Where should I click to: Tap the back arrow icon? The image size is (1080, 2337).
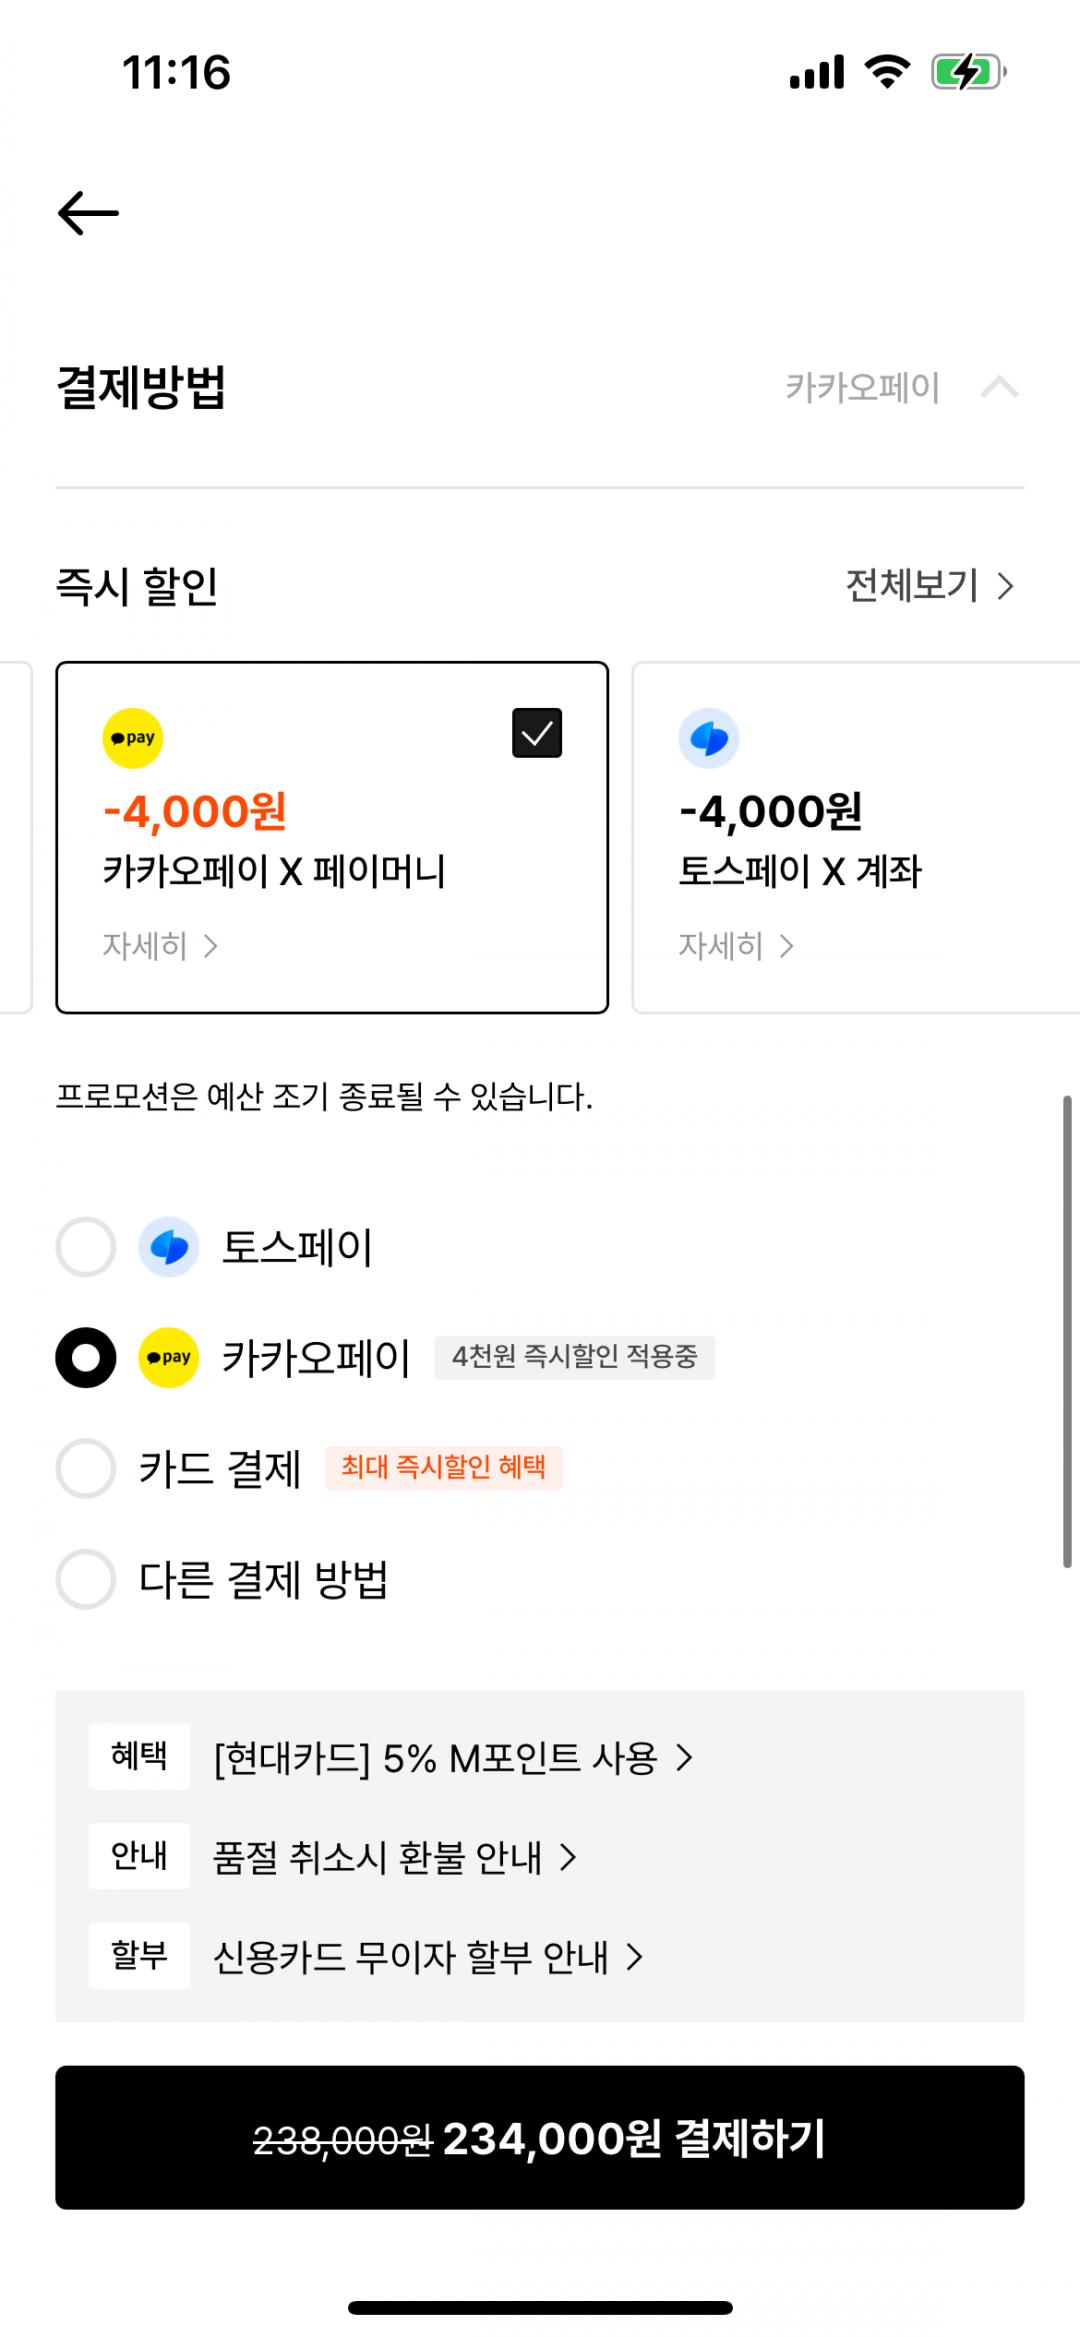[88, 213]
